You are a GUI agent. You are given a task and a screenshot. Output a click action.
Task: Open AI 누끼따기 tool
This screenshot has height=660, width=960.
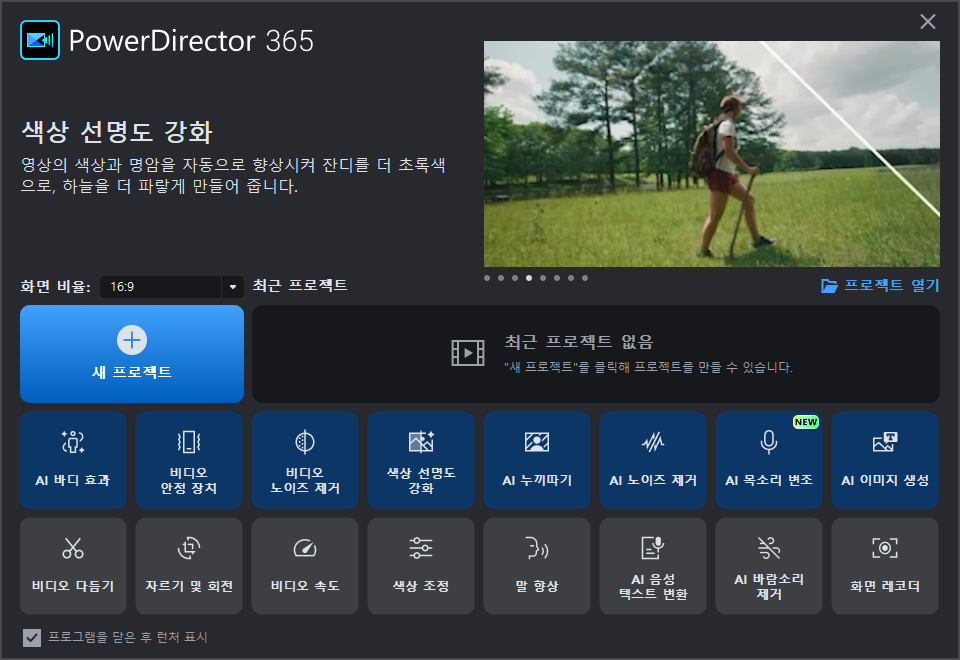[x=537, y=460]
